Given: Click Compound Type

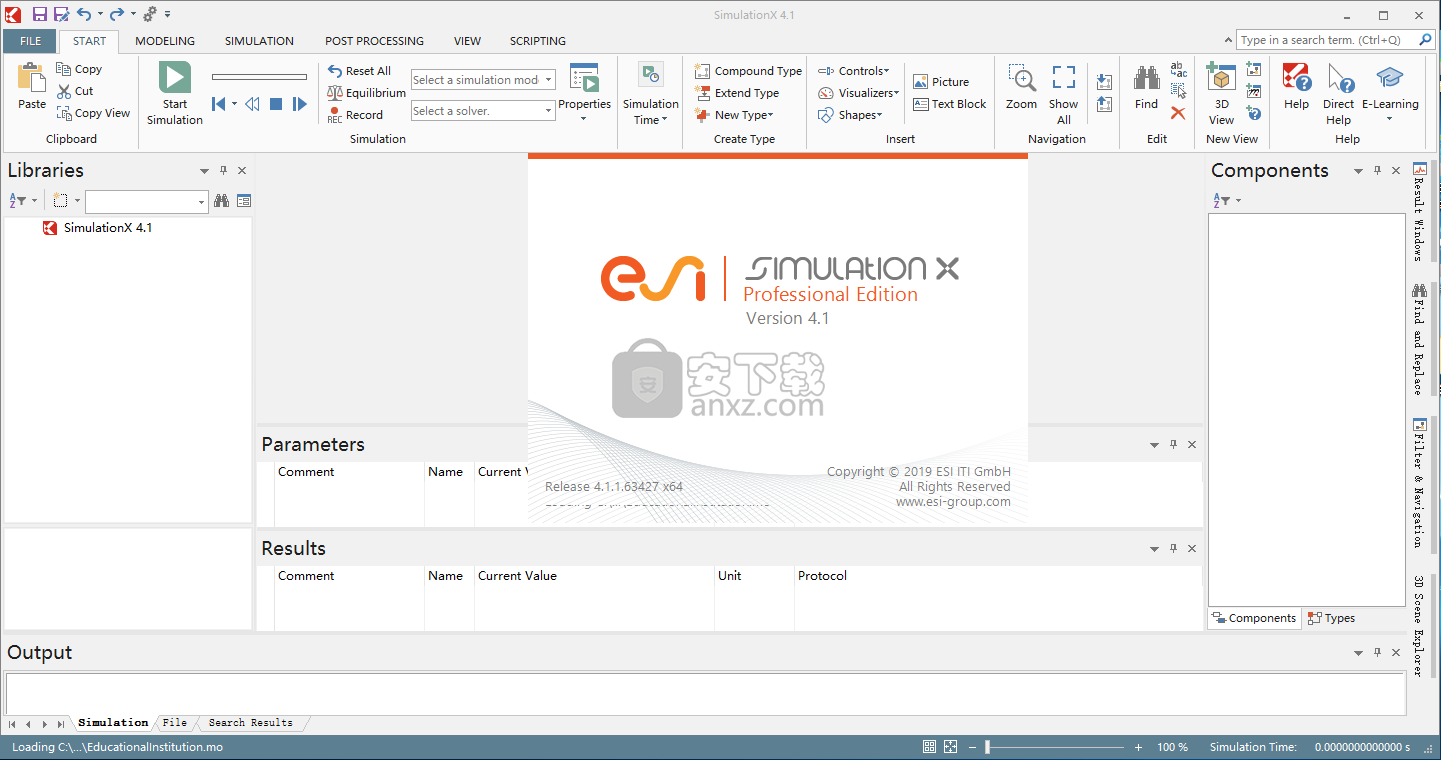Looking at the screenshot, I should tap(748, 71).
